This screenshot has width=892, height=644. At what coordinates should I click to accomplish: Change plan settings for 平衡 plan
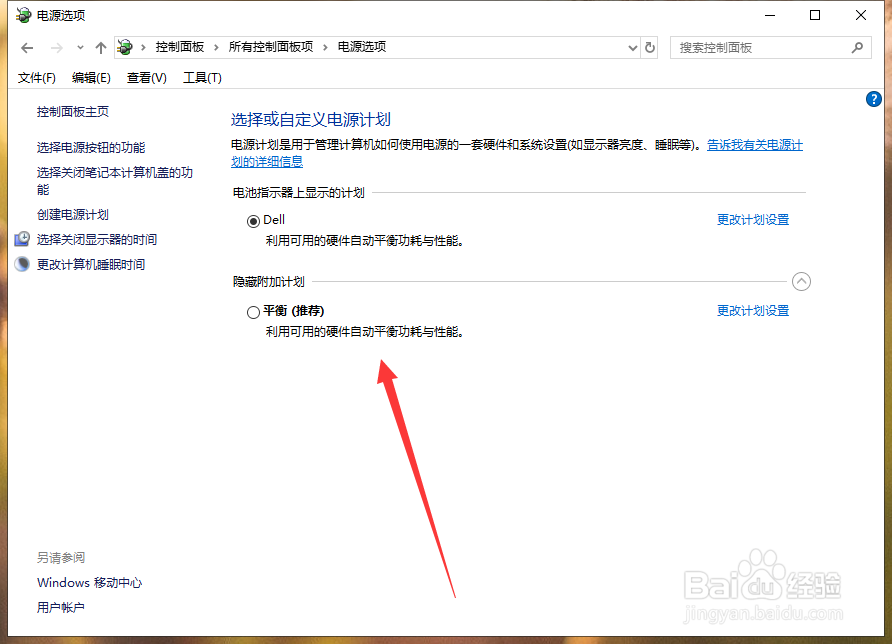click(753, 311)
